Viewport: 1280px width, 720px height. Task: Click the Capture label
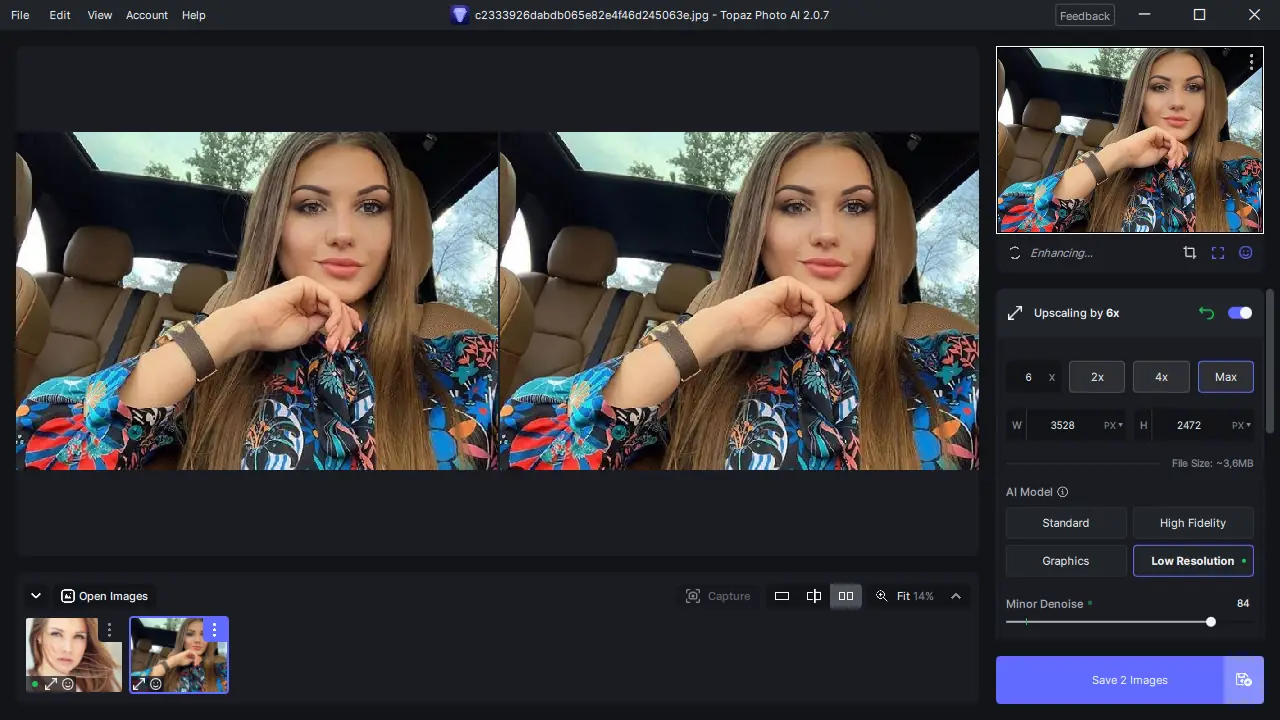coord(729,596)
